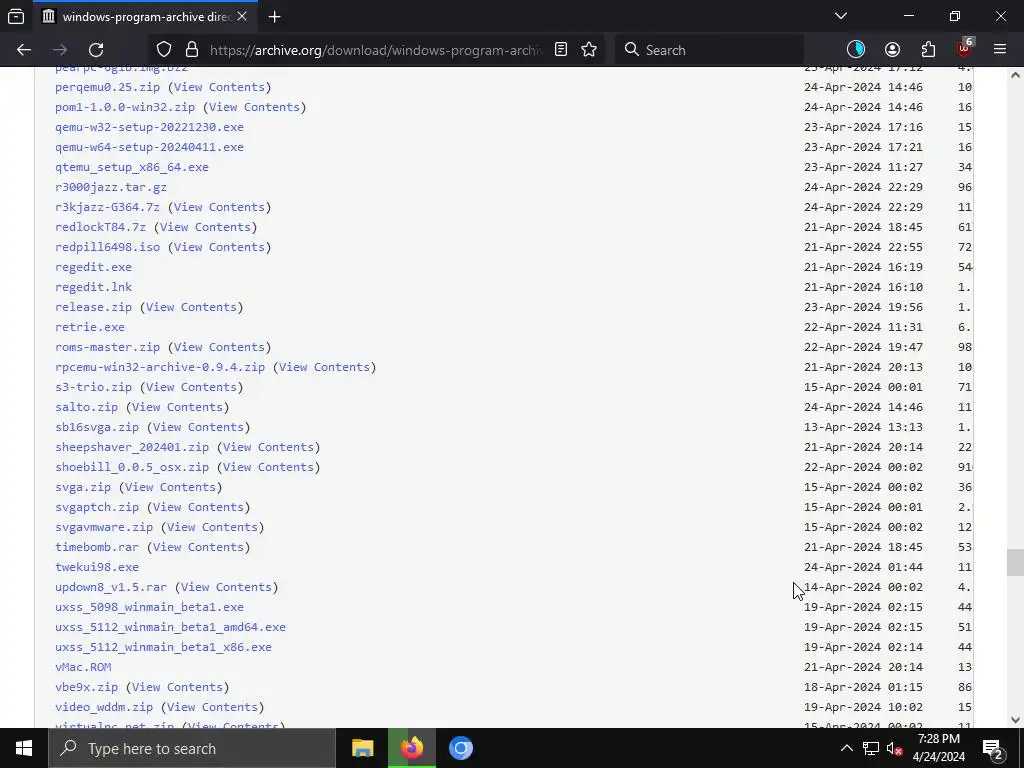
Task: Download sheepshaver_202401.zip
Action: click(x=132, y=447)
